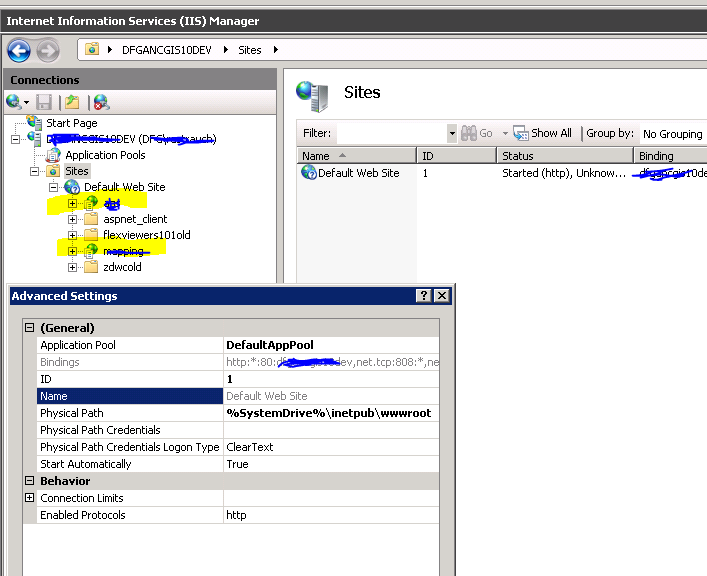Sort by Binding column header
This screenshot has height=576, width=707.
pos(670,156)
